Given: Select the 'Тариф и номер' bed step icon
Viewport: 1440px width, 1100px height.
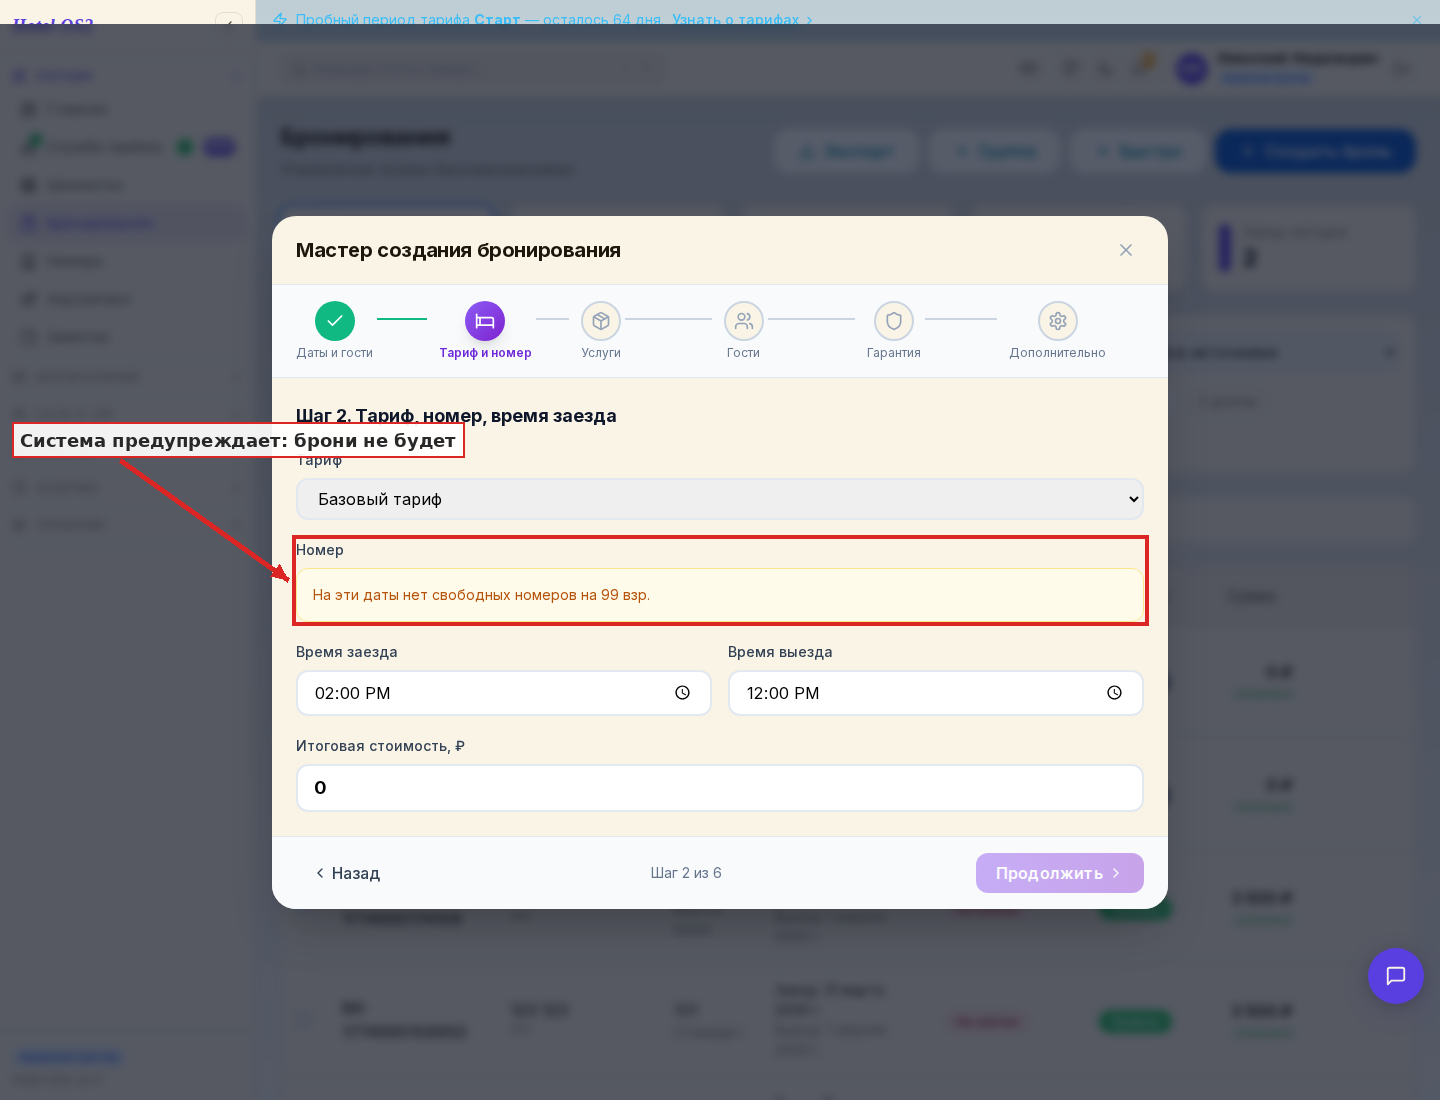Looking at the screenshot, I should [x=485, y=321].
